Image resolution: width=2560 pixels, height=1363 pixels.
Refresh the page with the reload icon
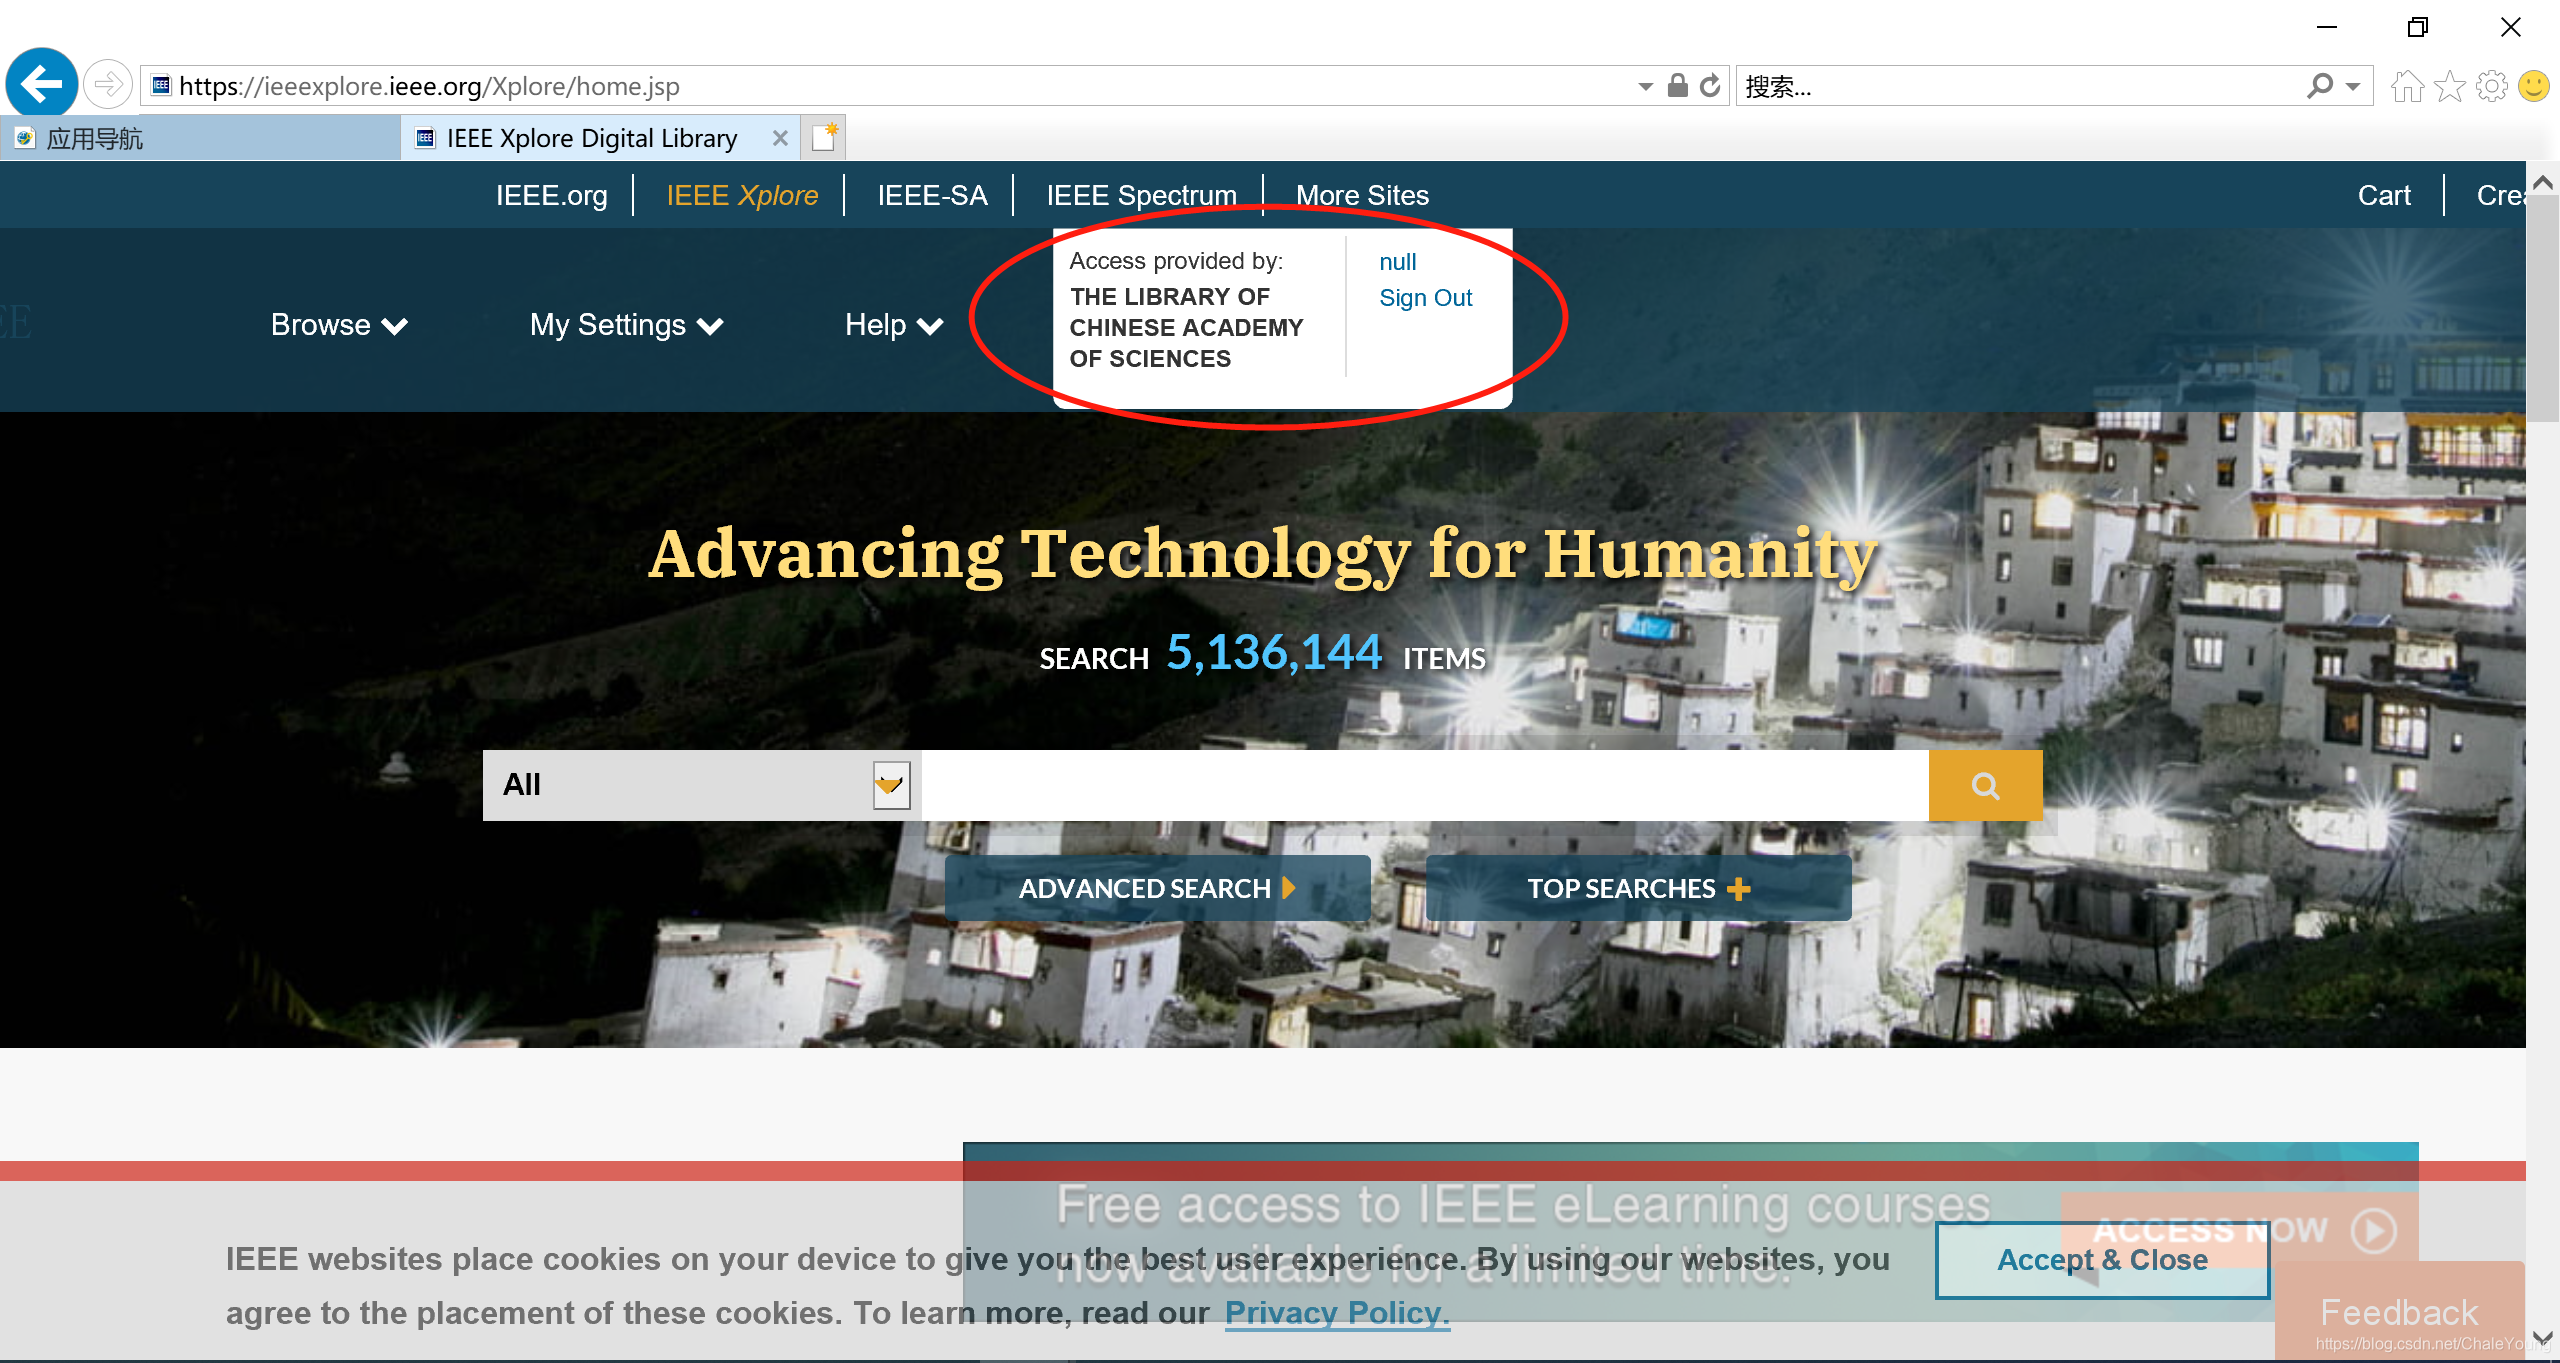coord(1711,86)
